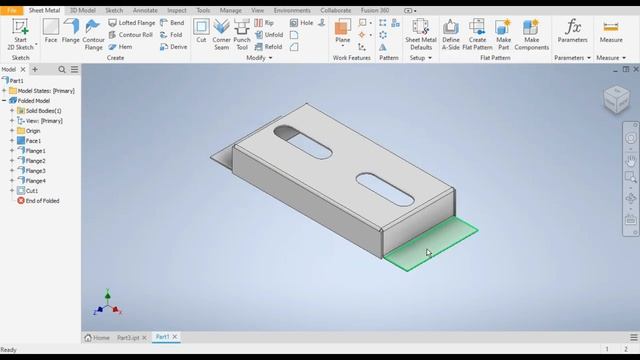The image size is (640, 360).
Task: Switch to the Annotate tab
Action: pyautogui.click(x=145, y=11)
